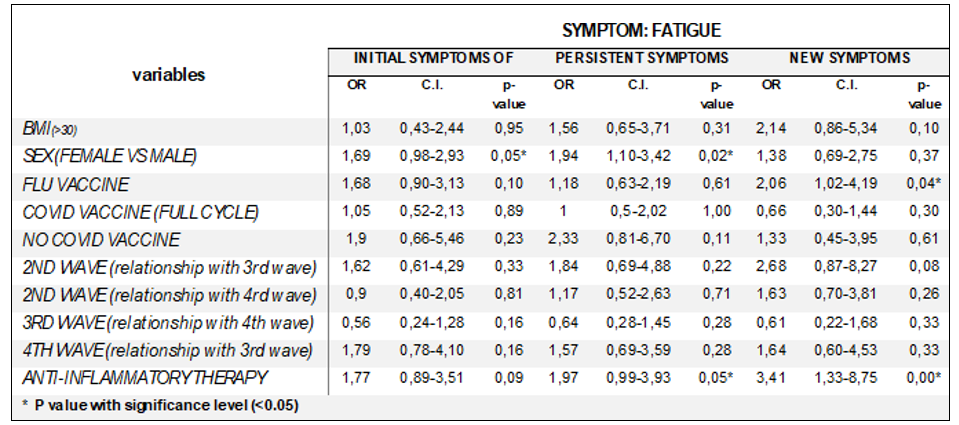The height and width of the screenshot is (425, 959).
Task: Click the 0,00* p-value cell
Action: pyautogui.click(x=925, y=378)
